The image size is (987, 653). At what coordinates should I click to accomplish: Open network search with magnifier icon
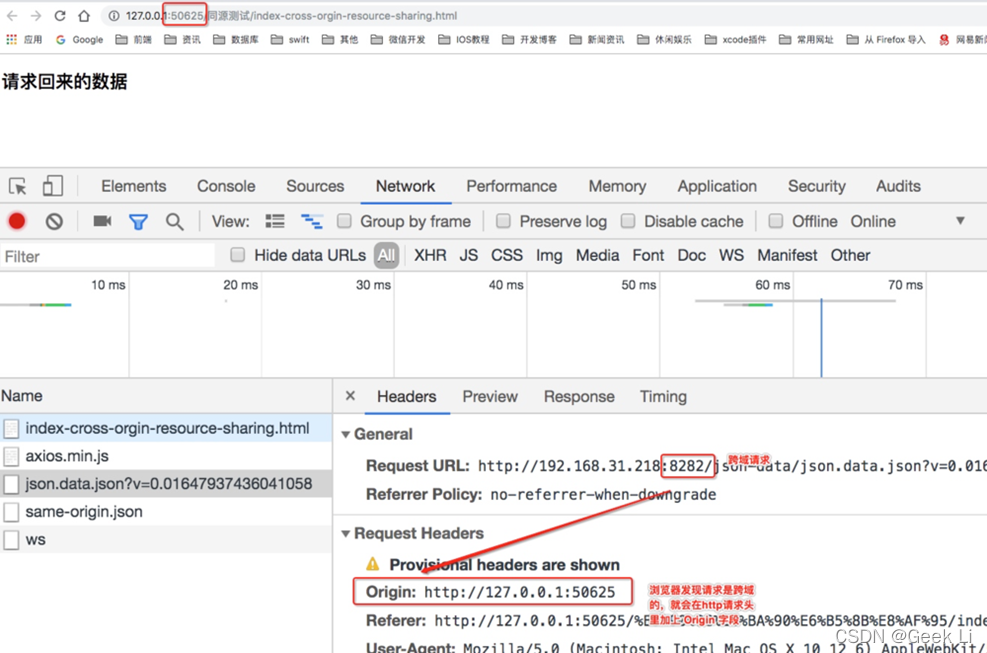(x=174, y=222)
